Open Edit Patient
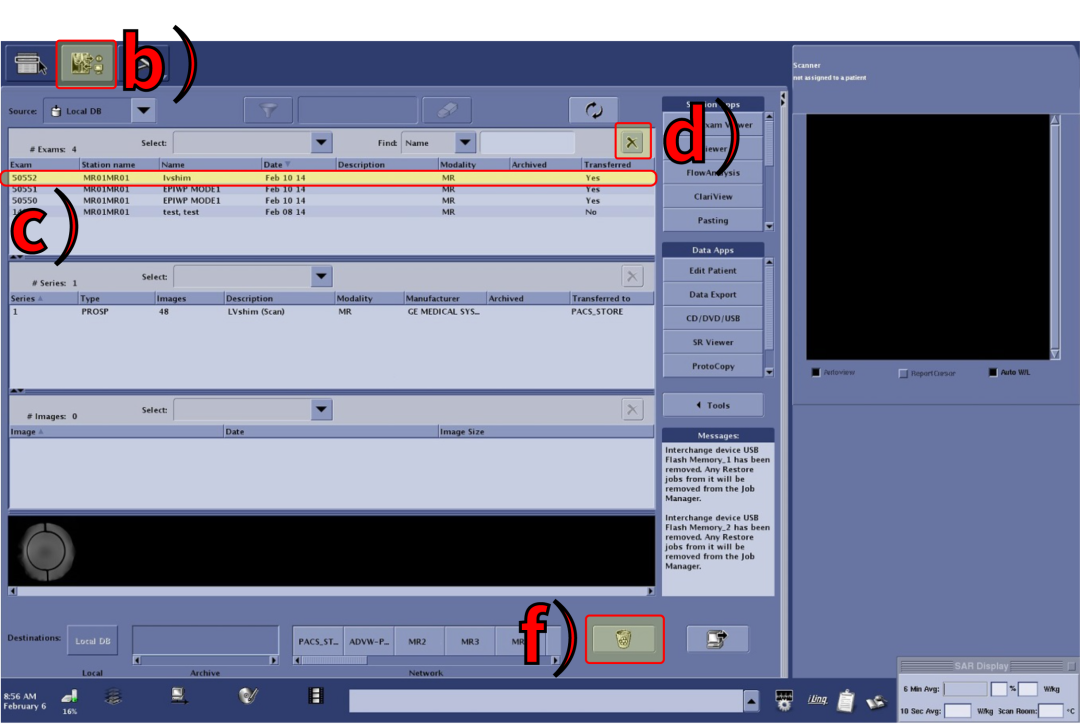The width and height of the screenshot is (1080, 725). (713, 271)
